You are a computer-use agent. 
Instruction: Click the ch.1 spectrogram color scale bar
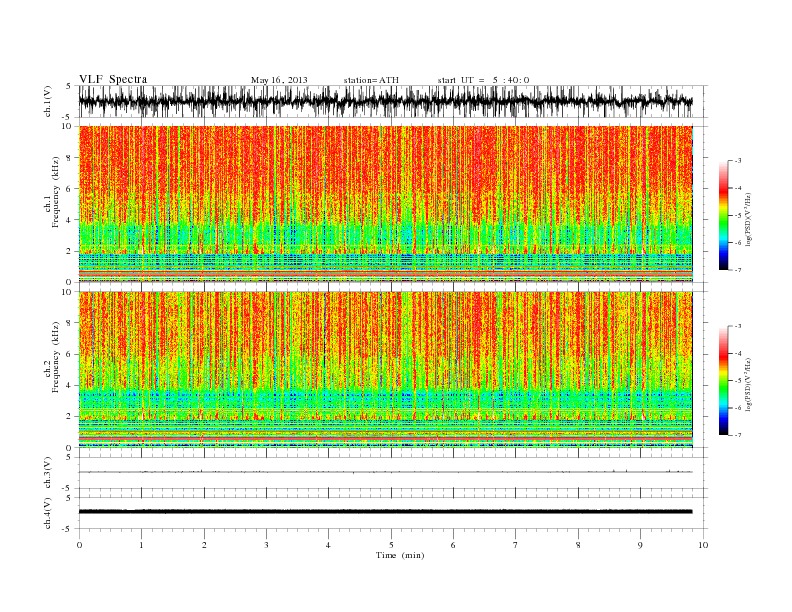(x=723, y=215)
